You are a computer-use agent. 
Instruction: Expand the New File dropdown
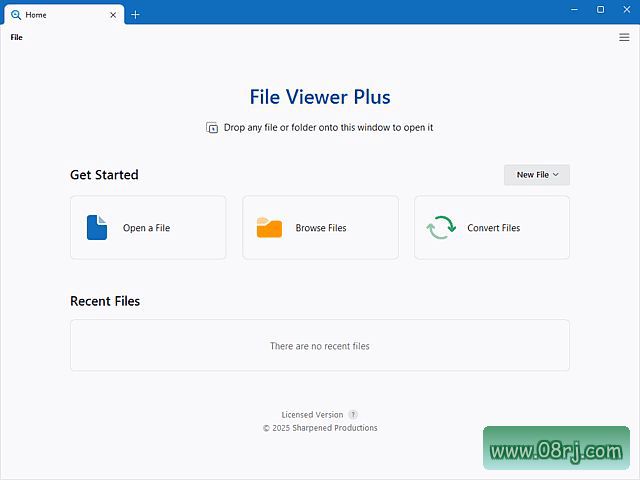point(537,175)
